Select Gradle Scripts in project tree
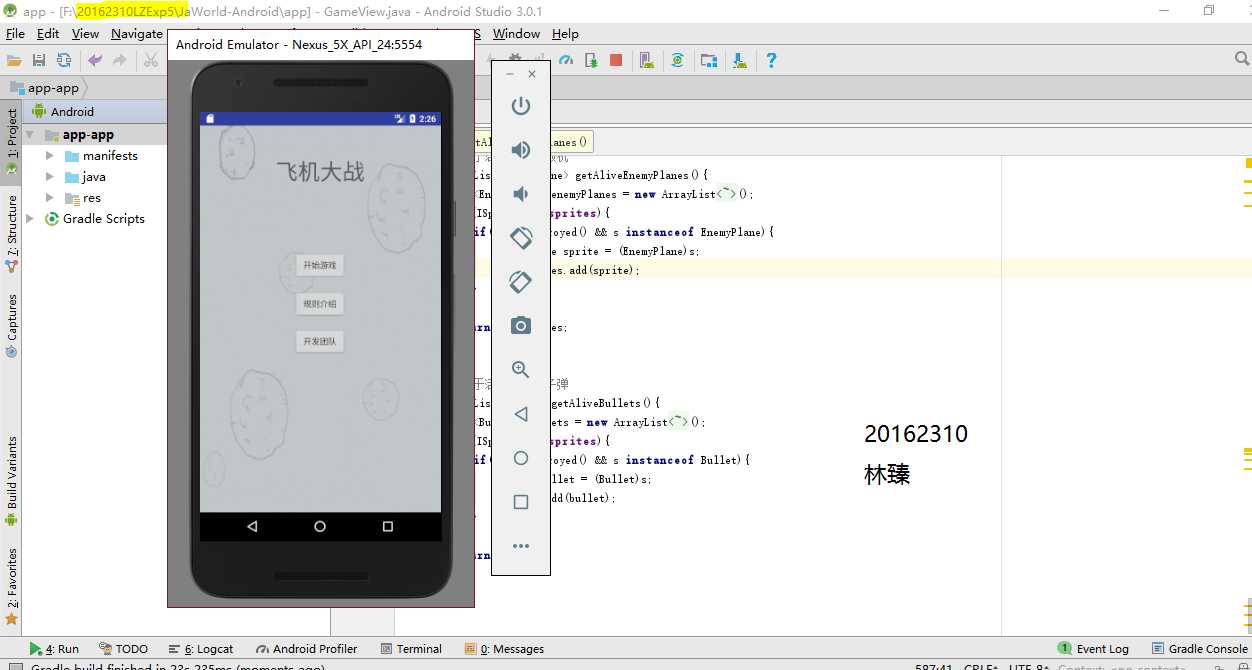Image resolution: width=1252 pixels, height=670 pixels. (x=104, y=219)
